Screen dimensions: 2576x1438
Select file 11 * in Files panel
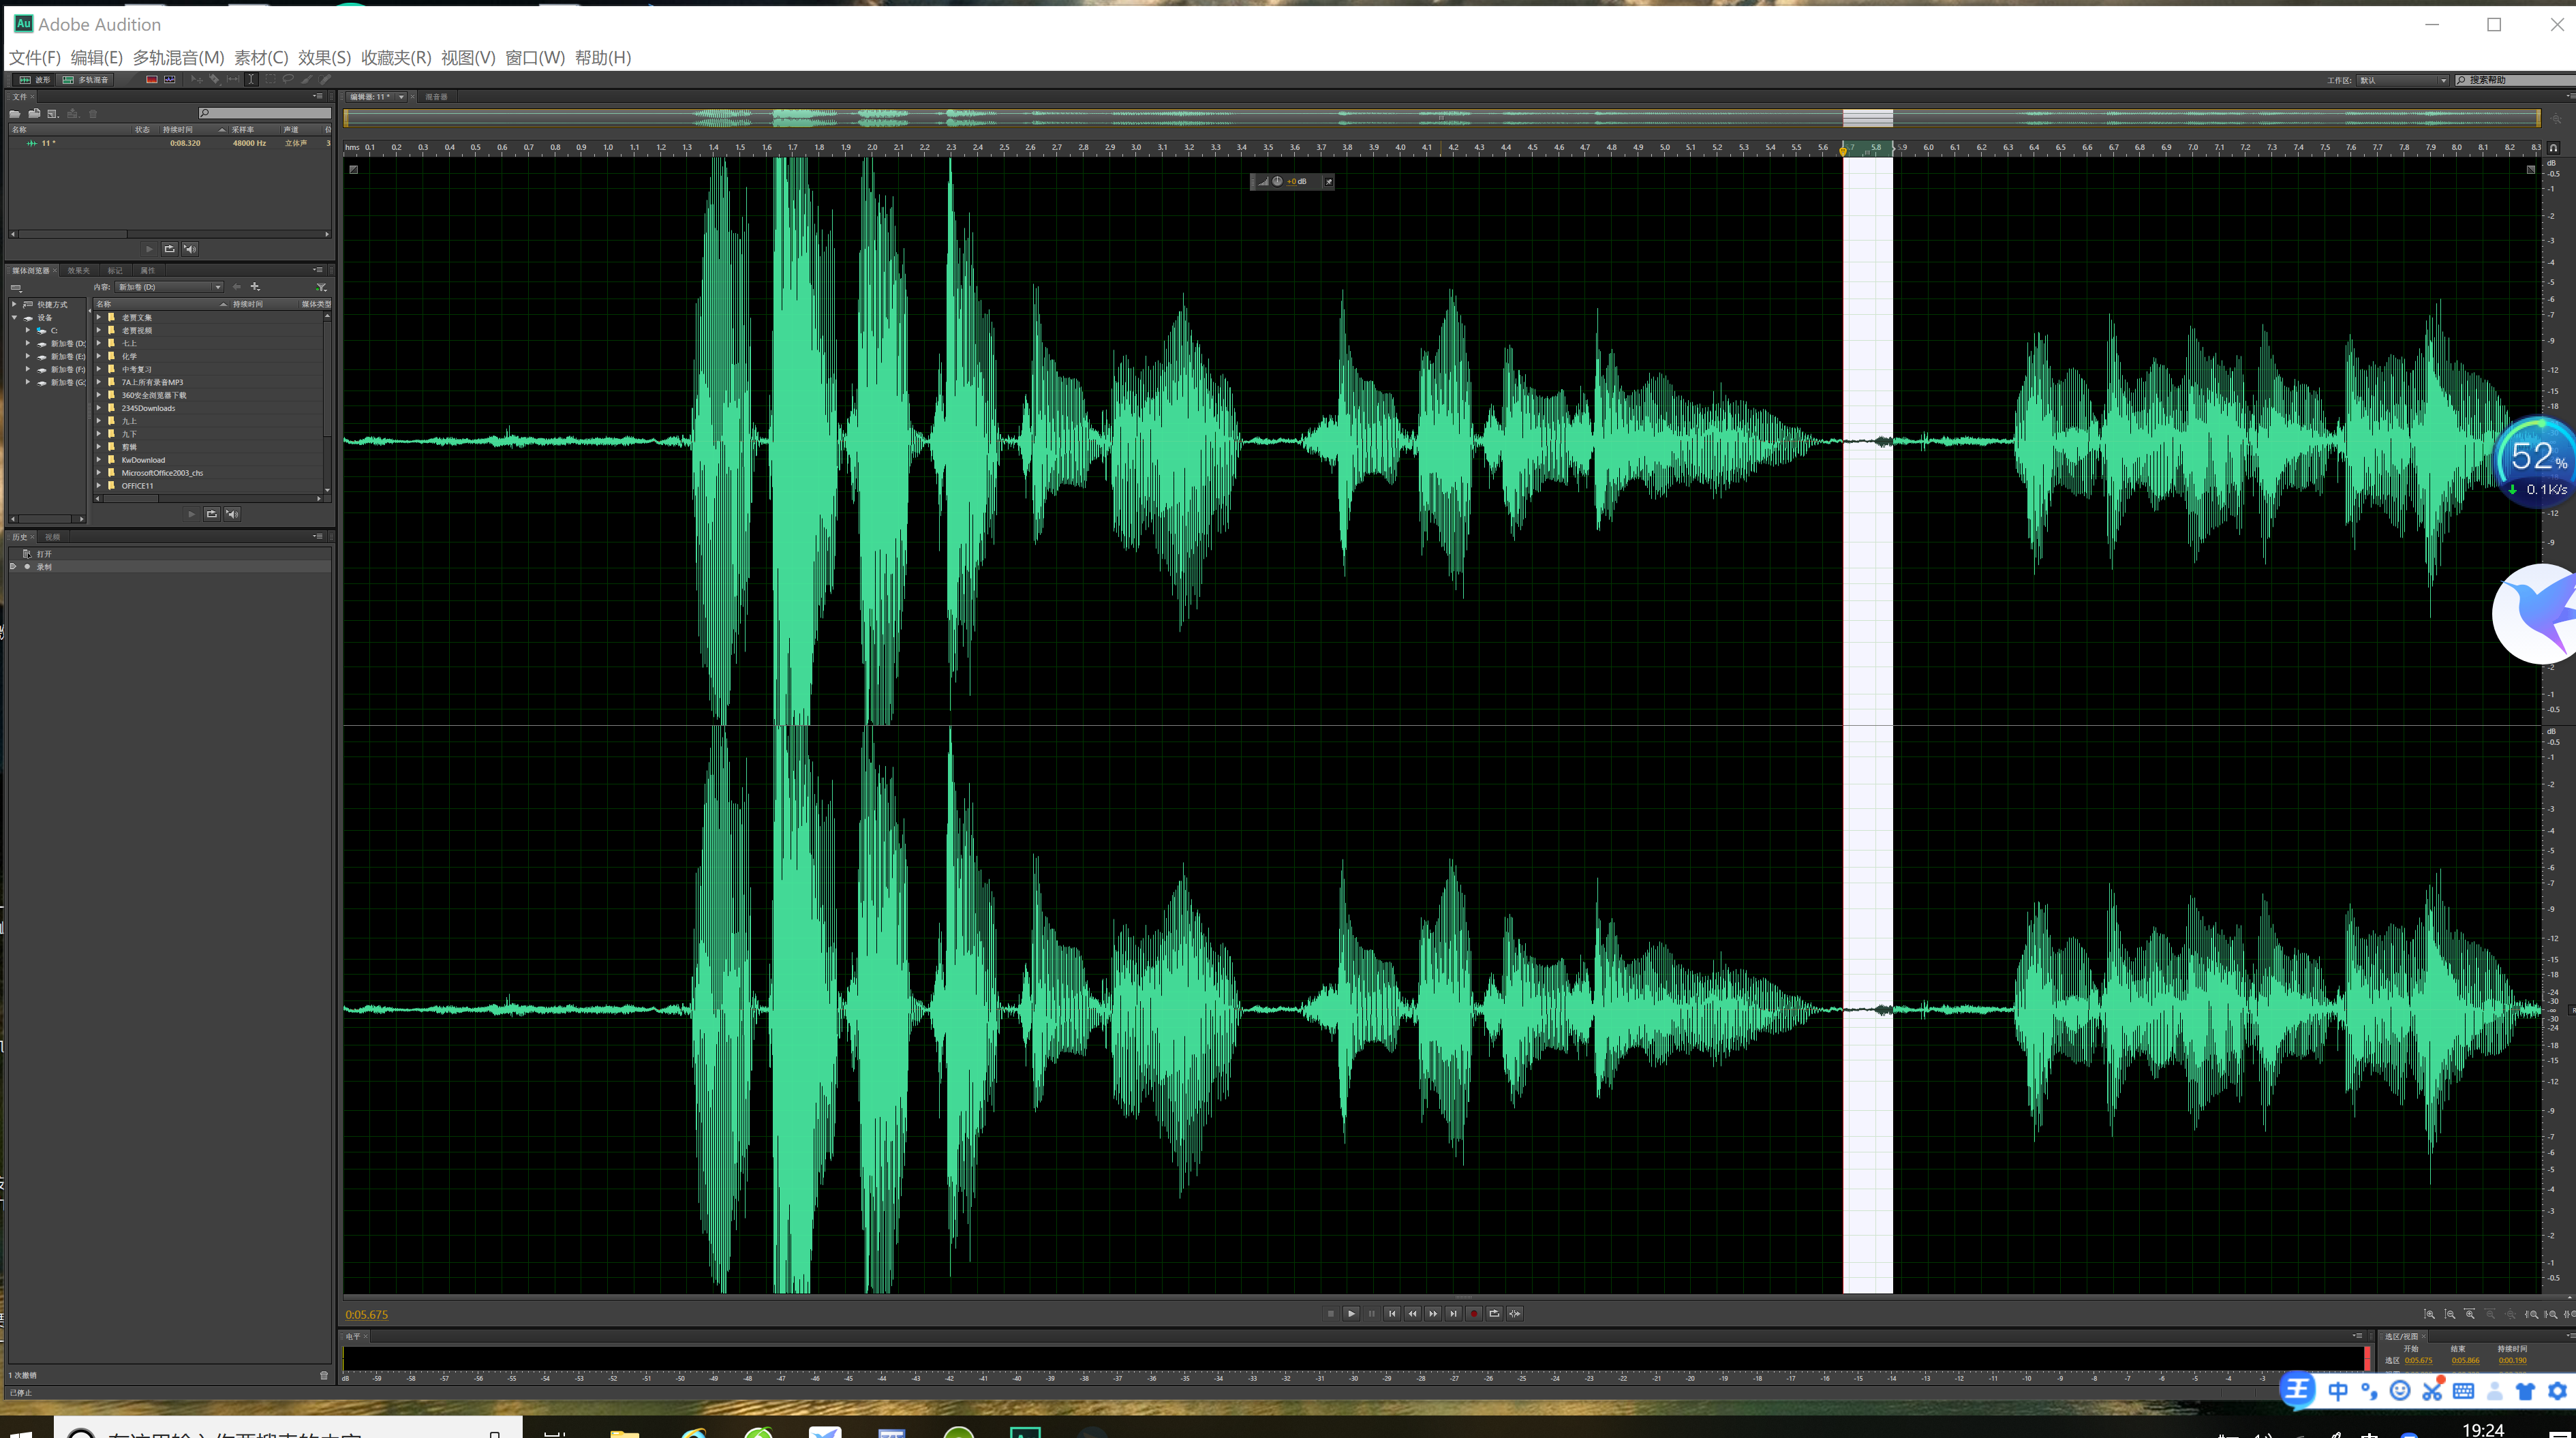point(170,143)
